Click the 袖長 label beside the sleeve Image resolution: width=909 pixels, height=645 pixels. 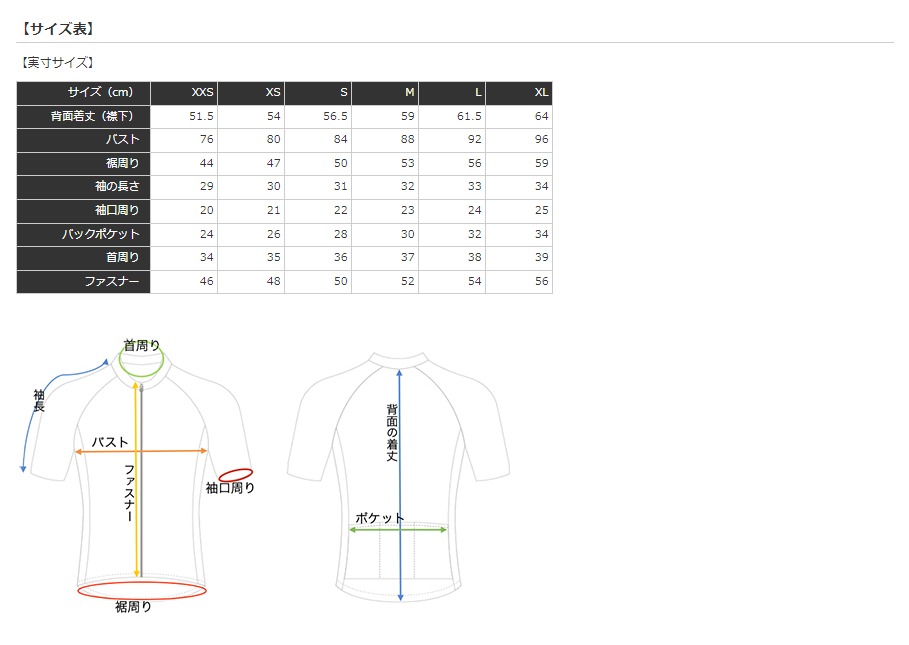39,401
